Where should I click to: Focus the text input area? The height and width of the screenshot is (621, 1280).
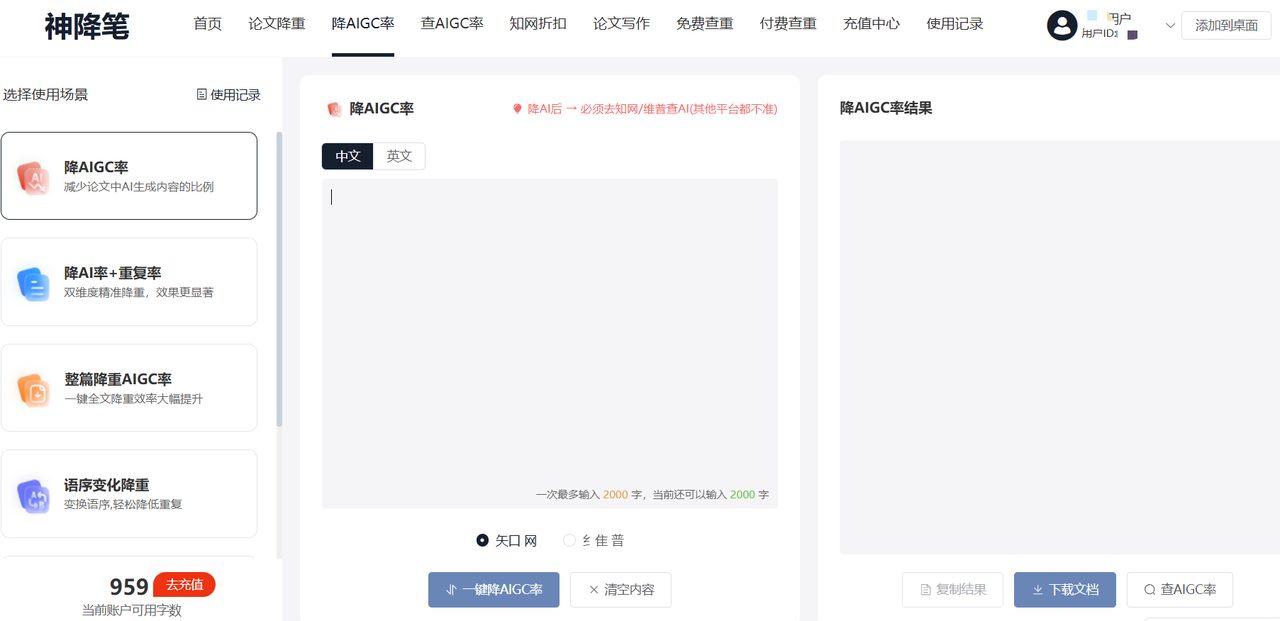[x=550, y=343]
